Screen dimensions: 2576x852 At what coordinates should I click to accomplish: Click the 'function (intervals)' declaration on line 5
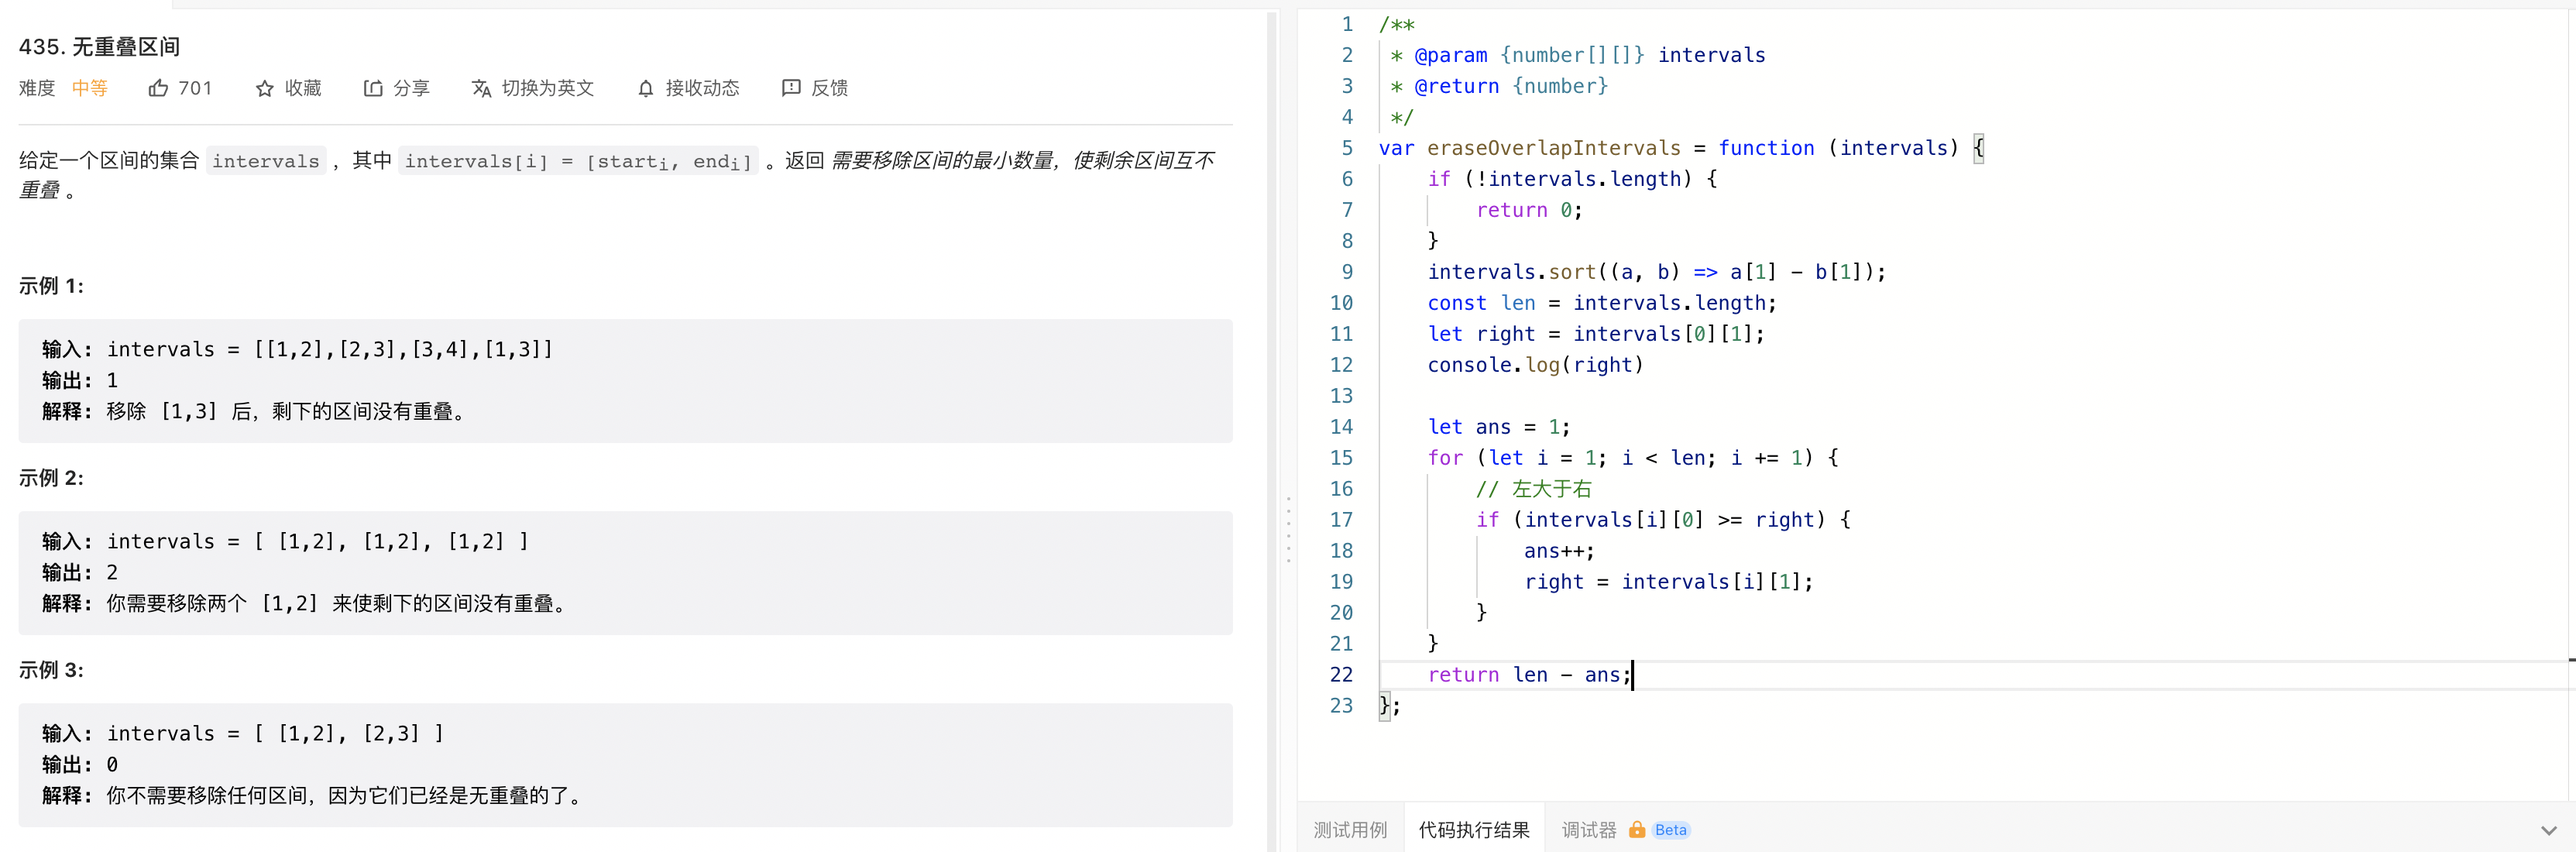(x=1838, y=148)
